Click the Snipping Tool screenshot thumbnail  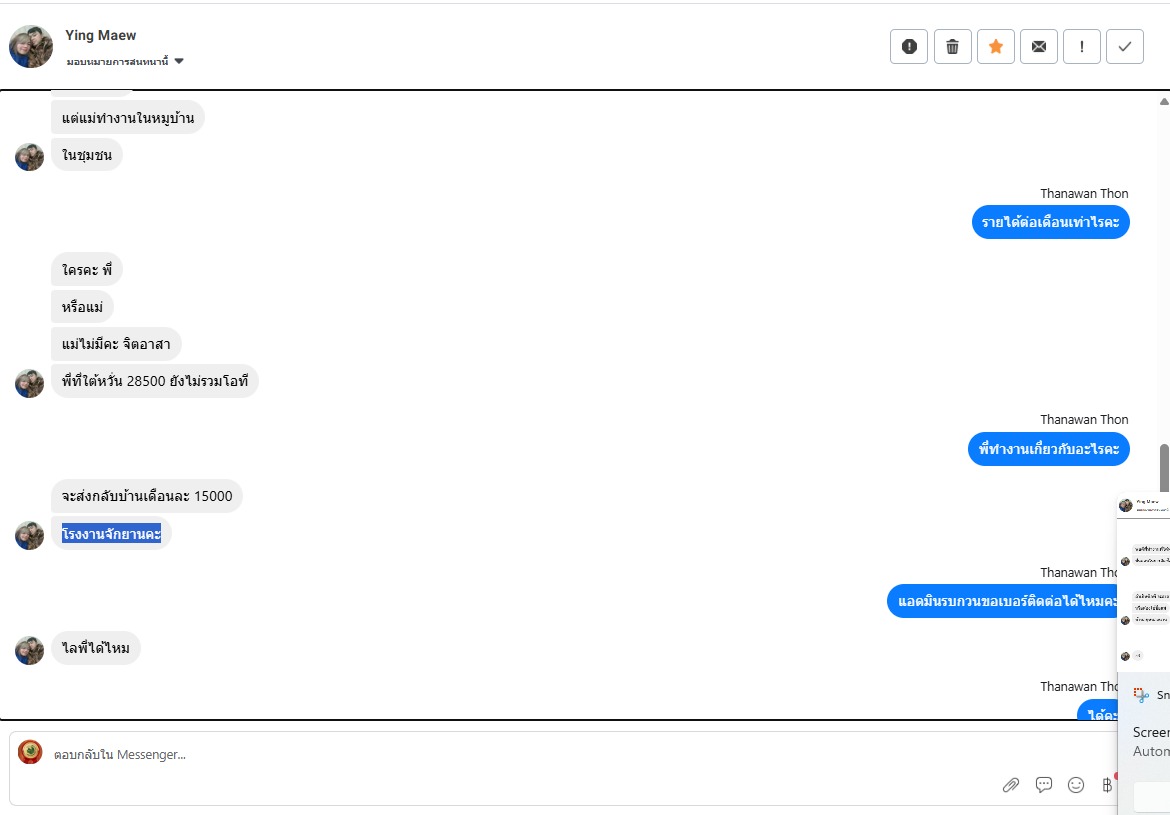click(x=1144, y=580)
